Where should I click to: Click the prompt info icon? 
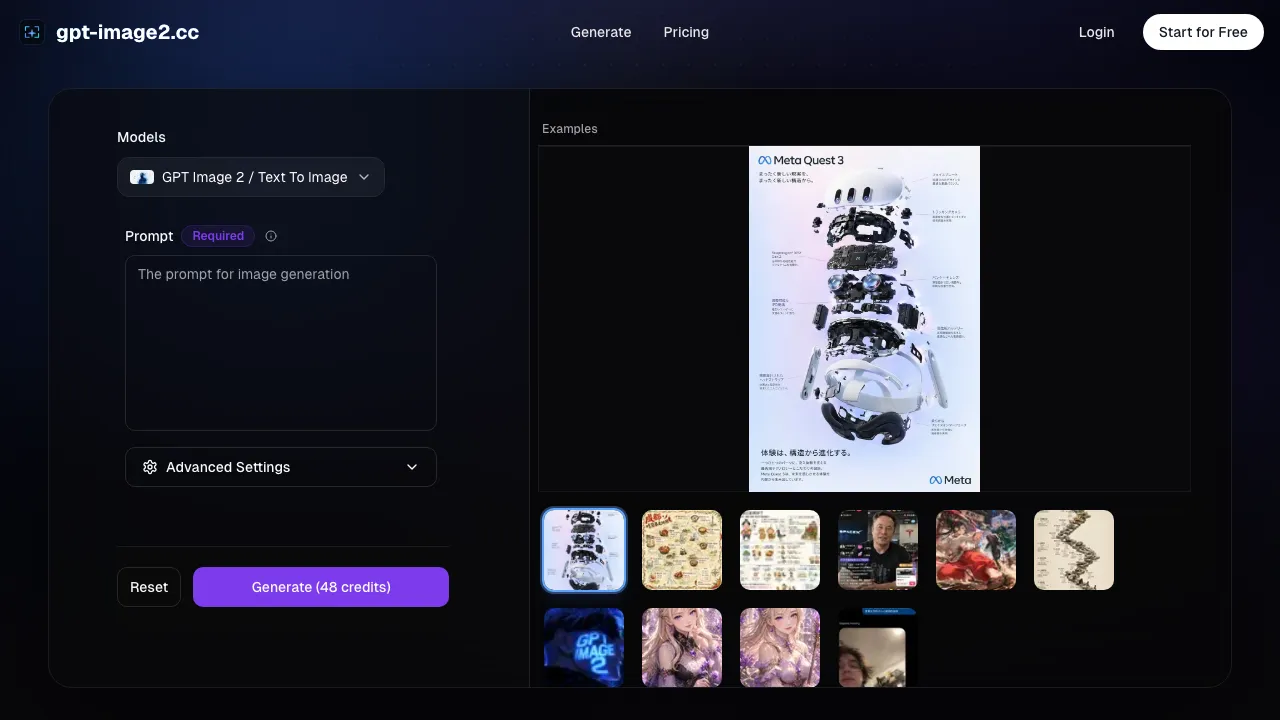[271, 236]
